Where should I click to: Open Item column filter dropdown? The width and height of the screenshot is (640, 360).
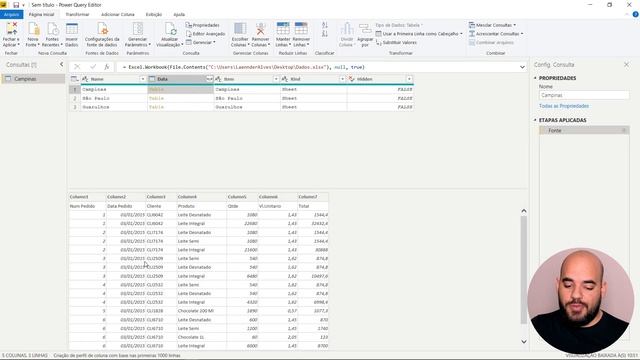pos(276,79)
